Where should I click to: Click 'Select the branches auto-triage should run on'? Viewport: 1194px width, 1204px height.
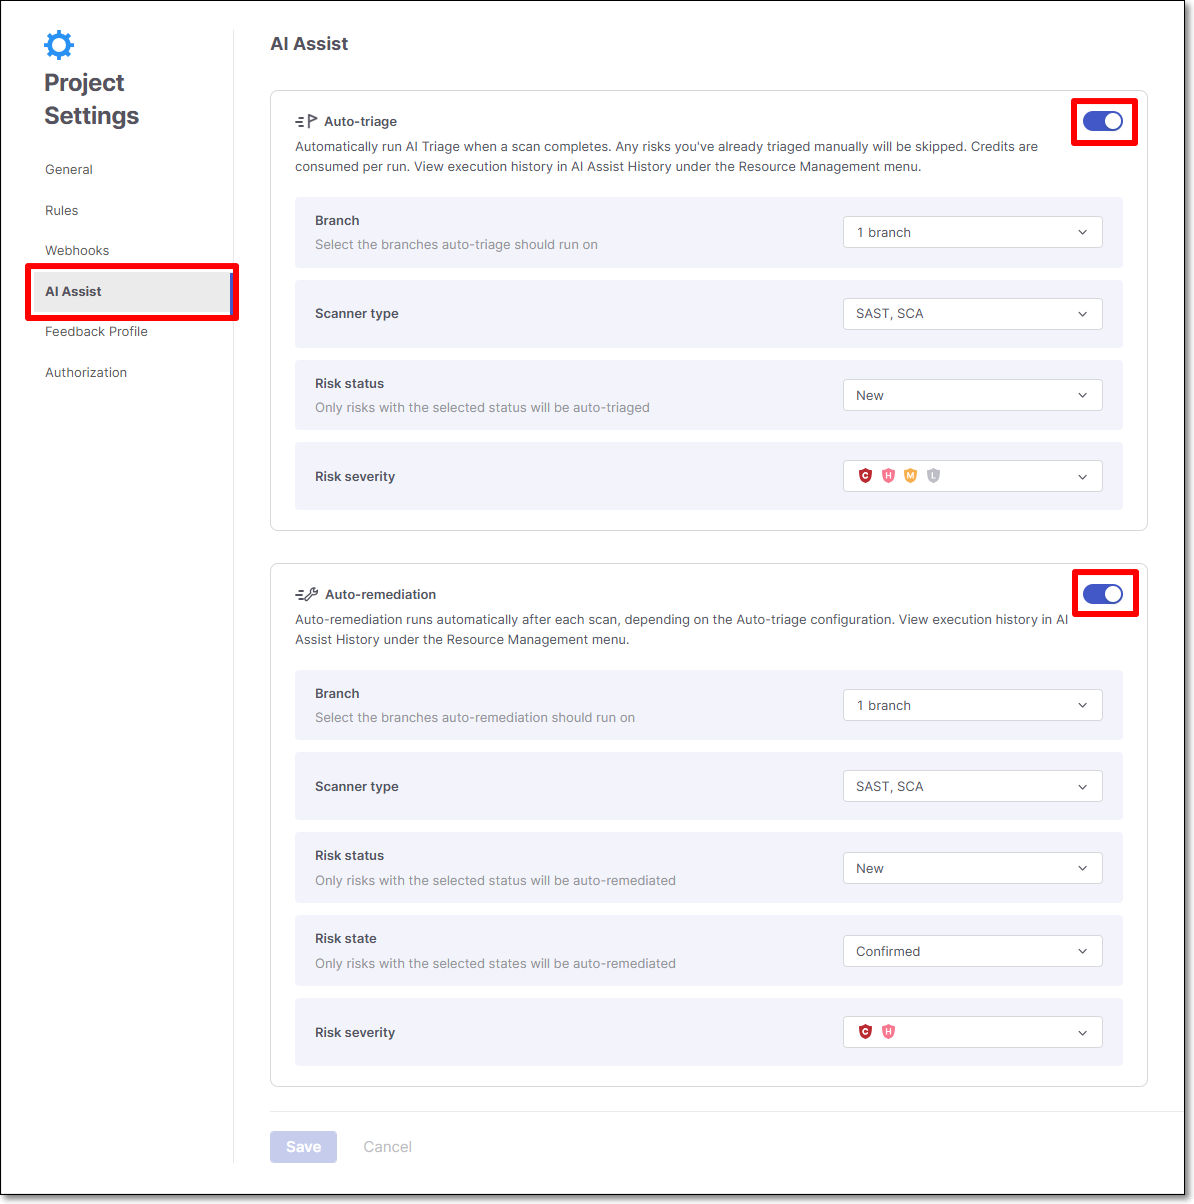[456, 245]
